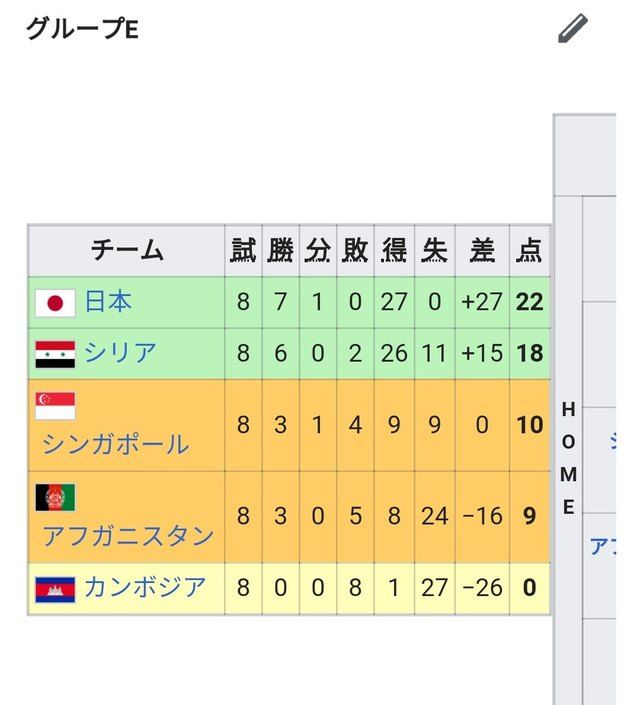640x705 pixels.
Task: Click the 点 points column header
Action: tap(529, 250)
